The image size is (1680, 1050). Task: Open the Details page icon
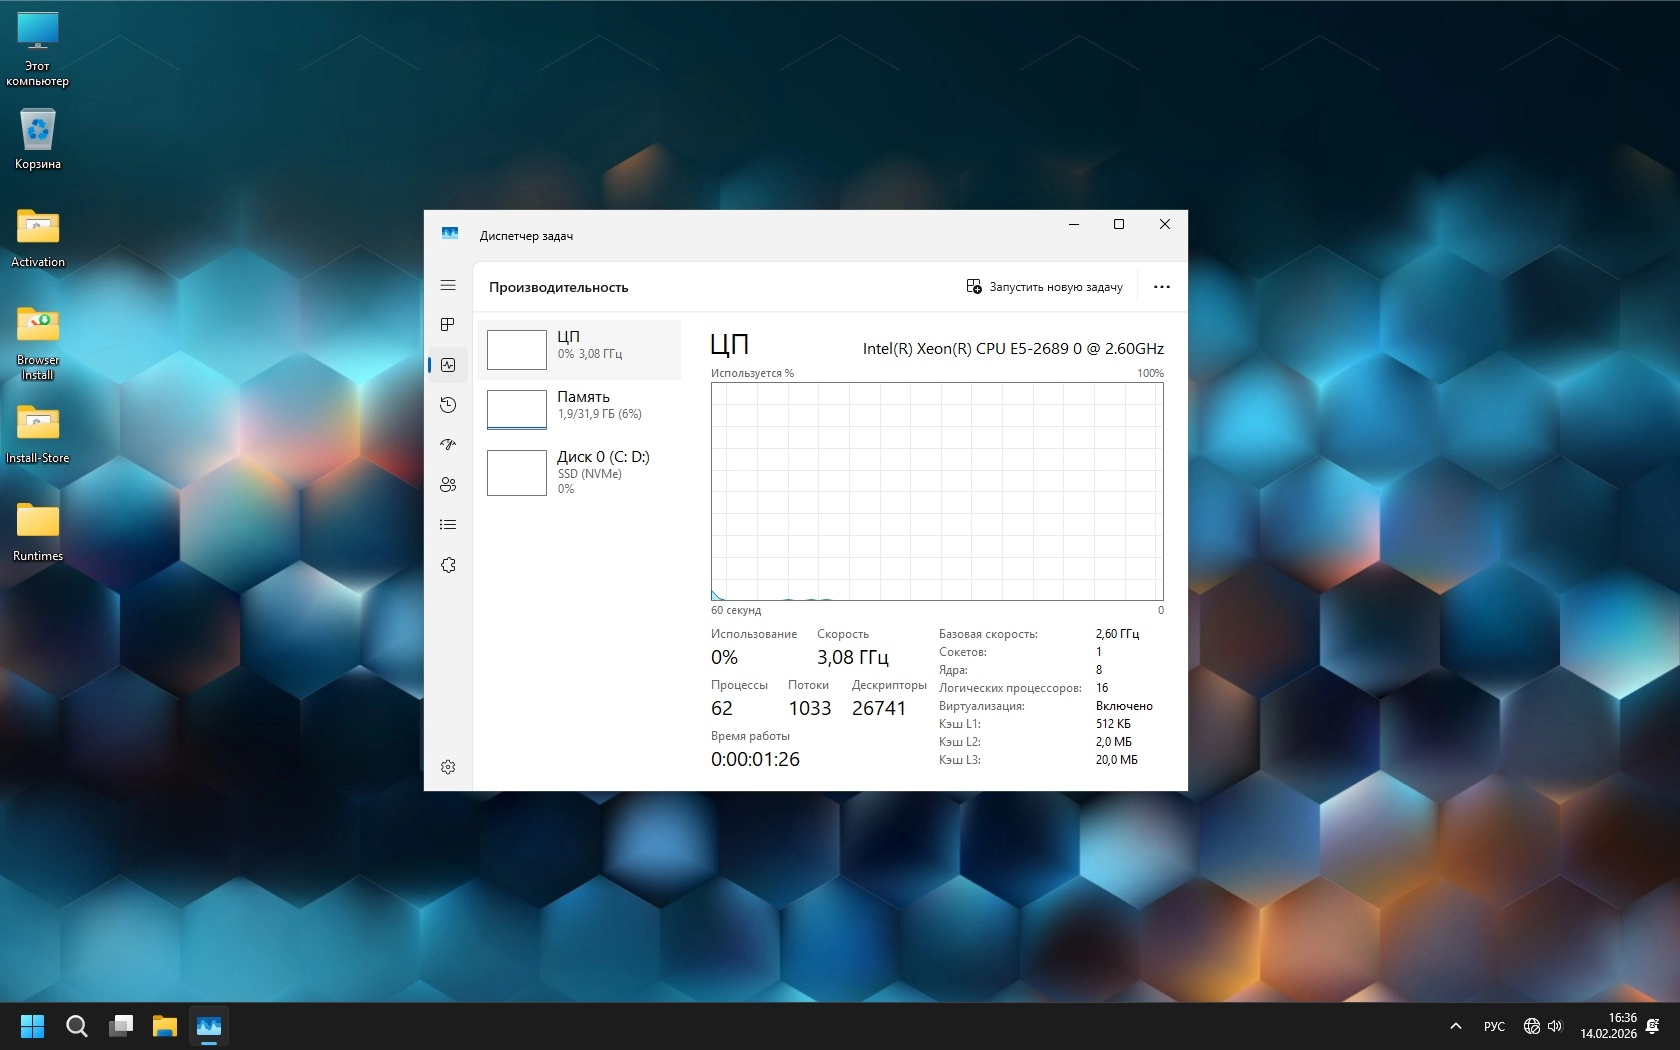click(448, 525)
